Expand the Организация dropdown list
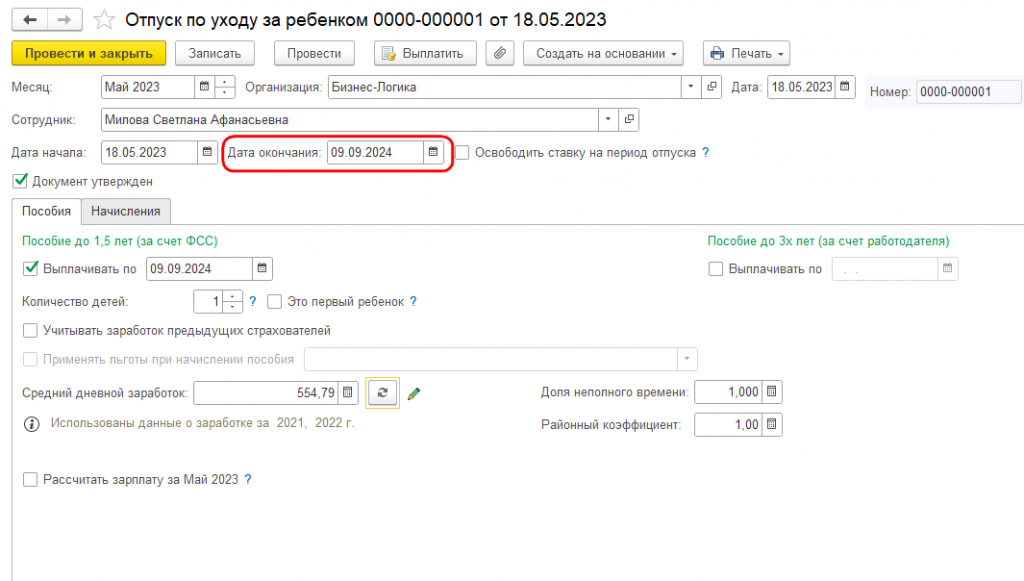The image size is (1024, 581). [x=691, y=87]
